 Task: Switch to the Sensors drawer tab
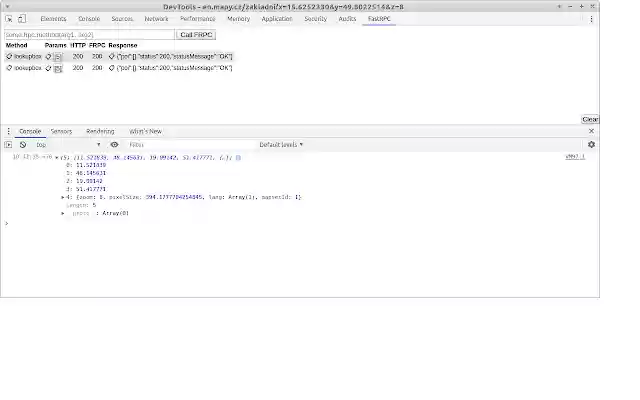[x=61, y=131]
